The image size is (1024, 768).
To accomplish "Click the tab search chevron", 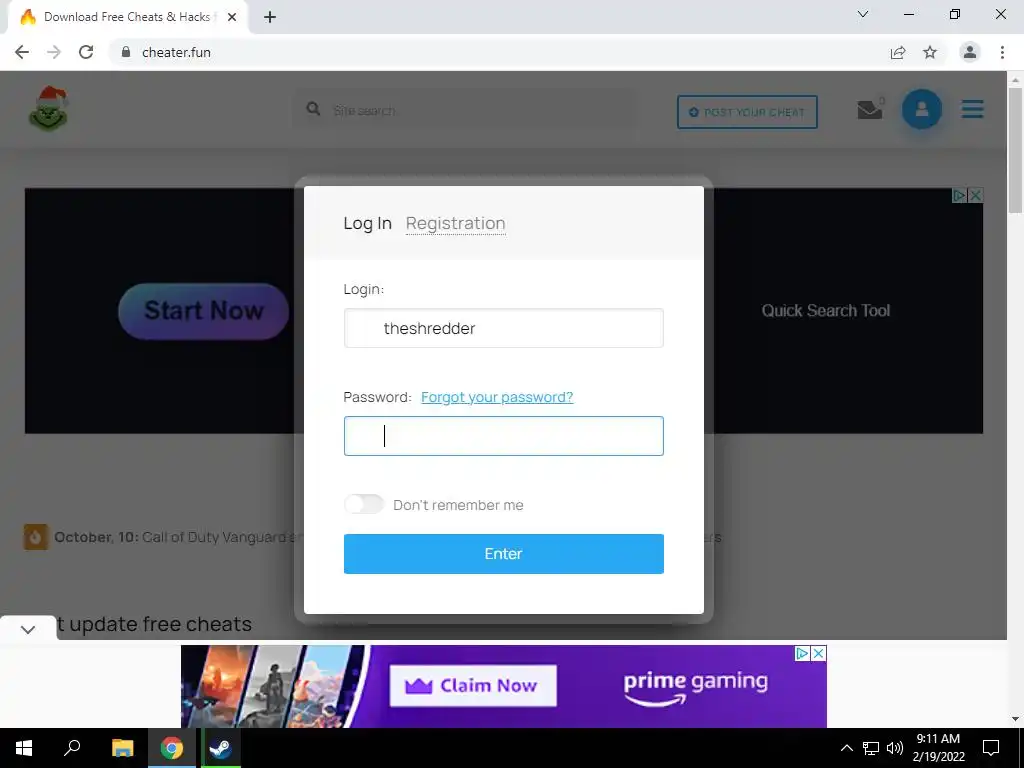I will coord(863,14).
